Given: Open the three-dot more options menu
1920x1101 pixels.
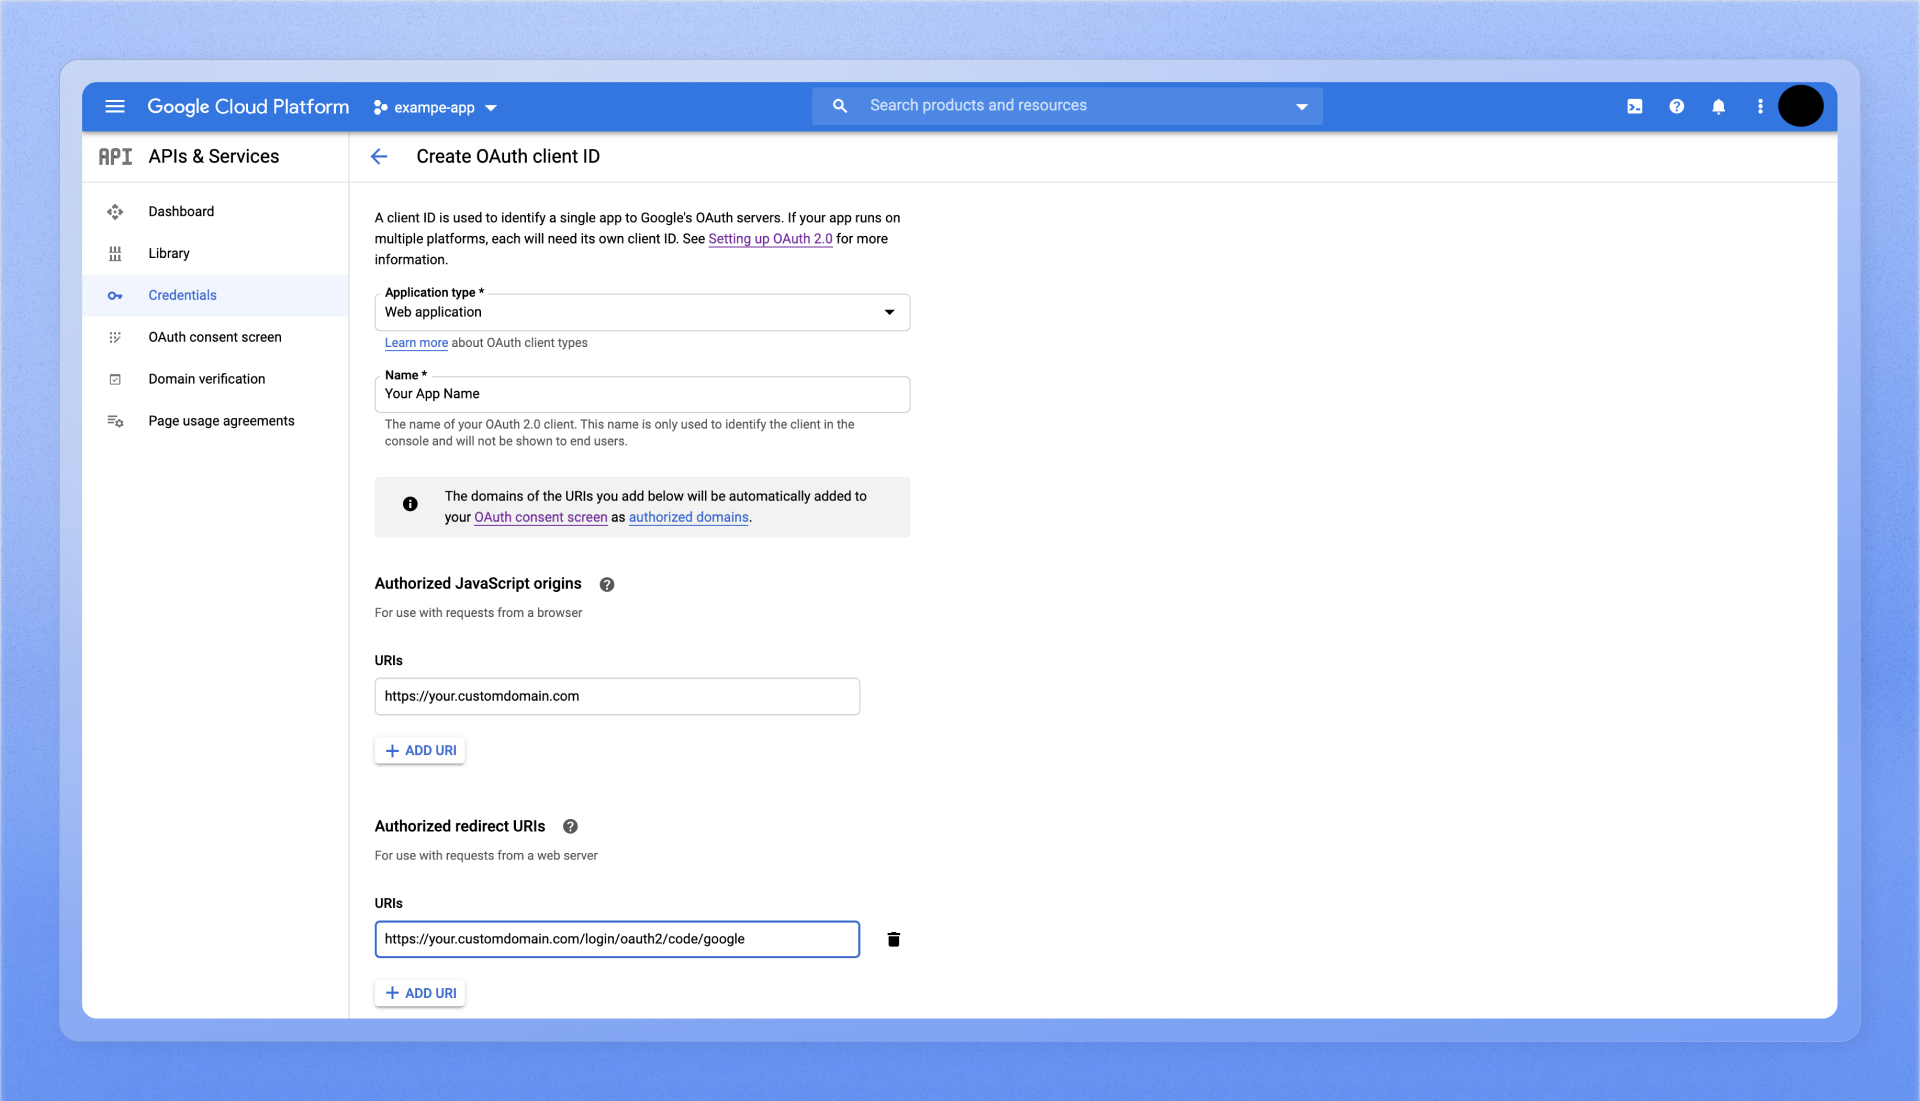Looking at the screenshot, I should [x=1760, y=107].
